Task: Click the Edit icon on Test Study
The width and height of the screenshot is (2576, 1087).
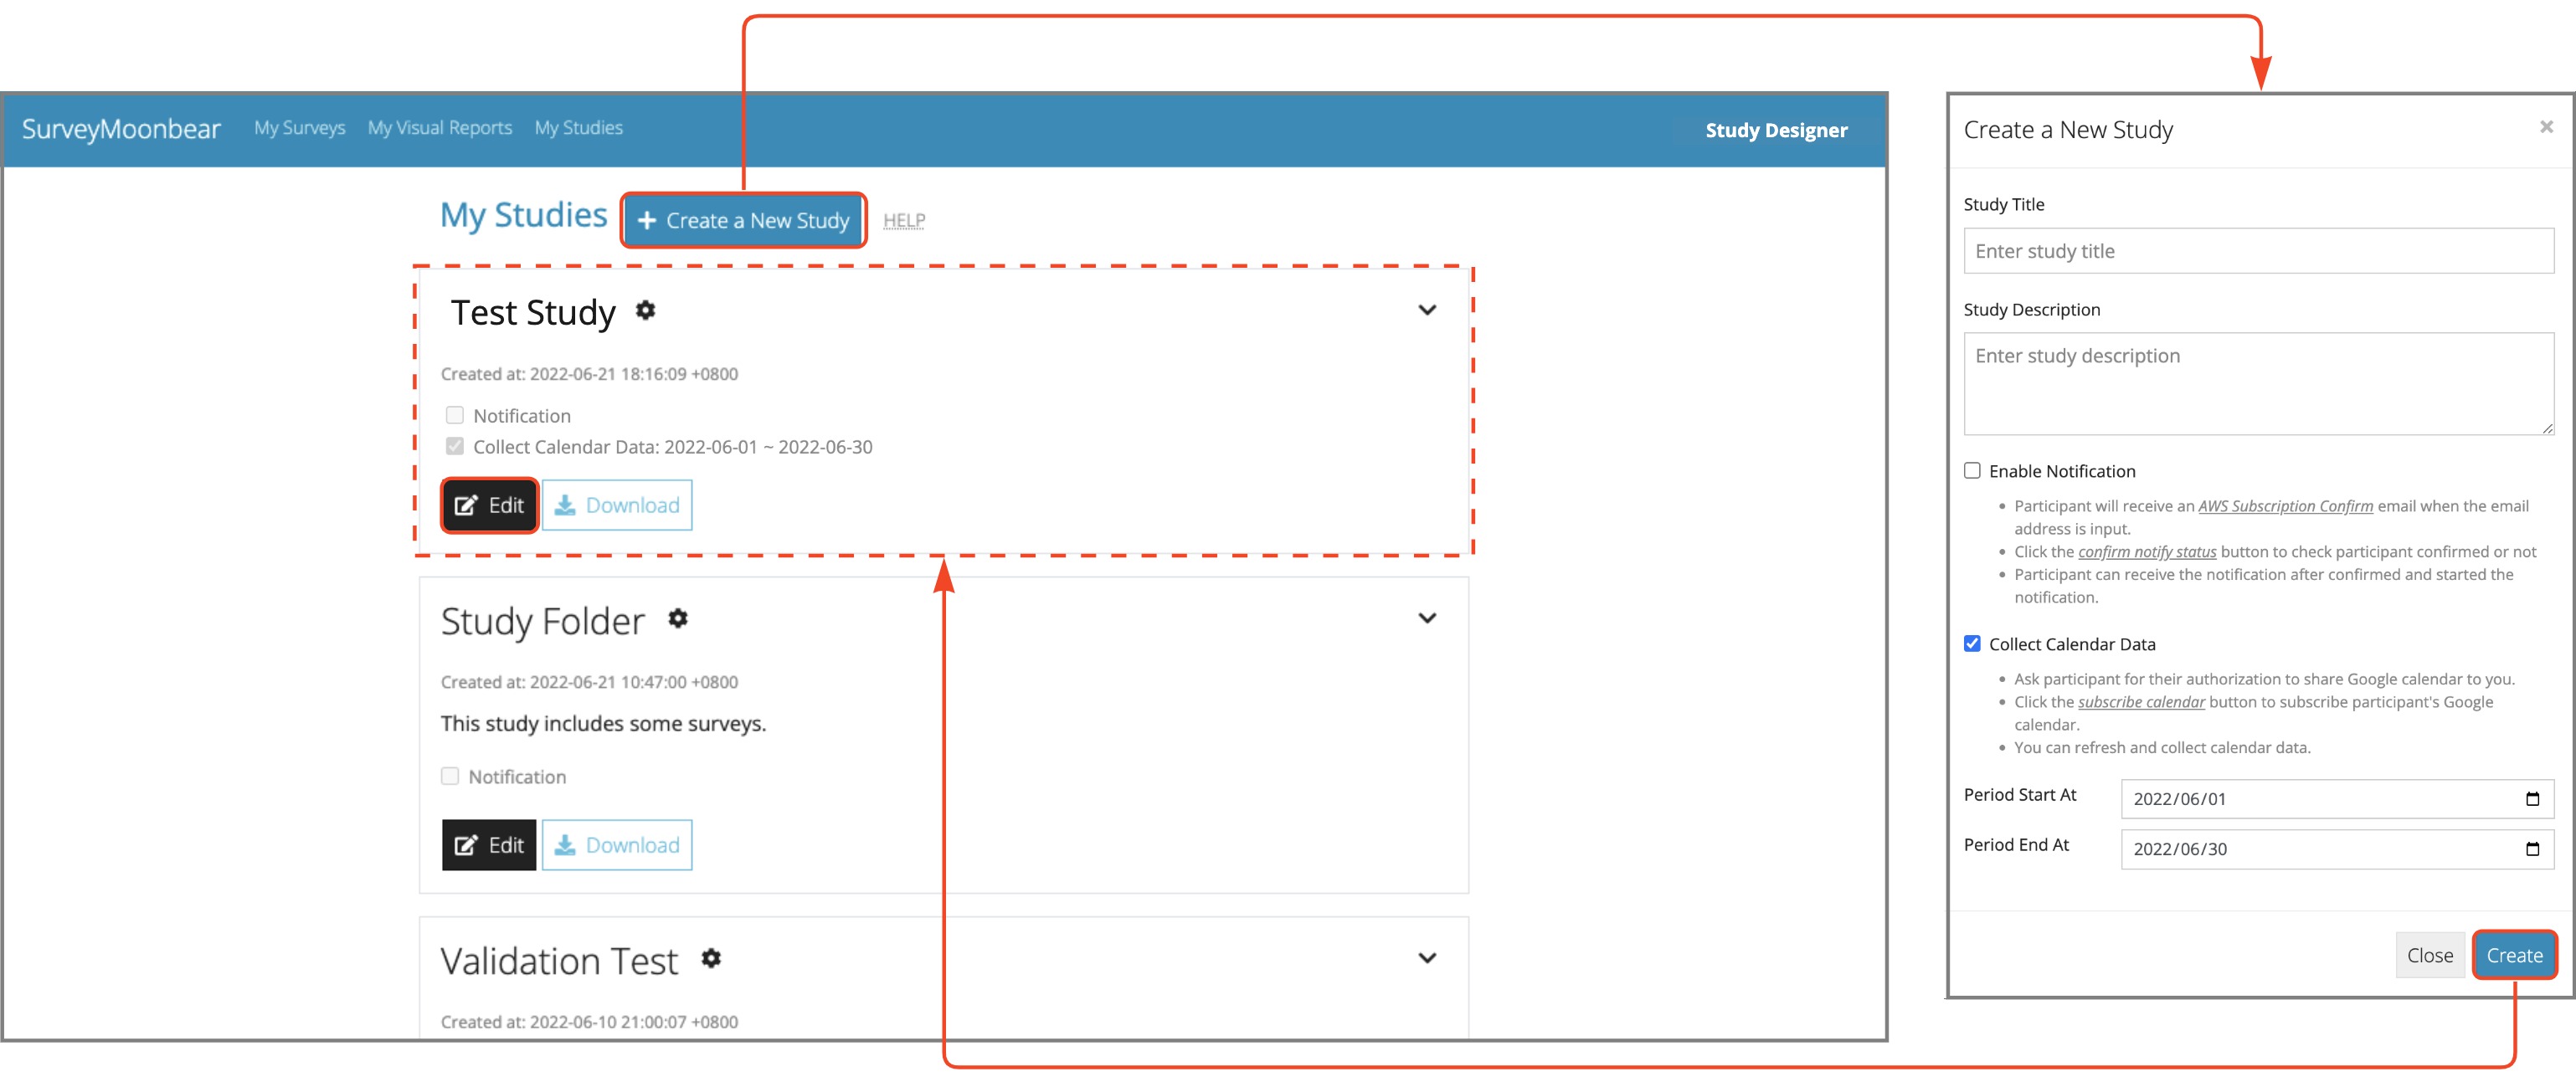Action: (486, 504)
